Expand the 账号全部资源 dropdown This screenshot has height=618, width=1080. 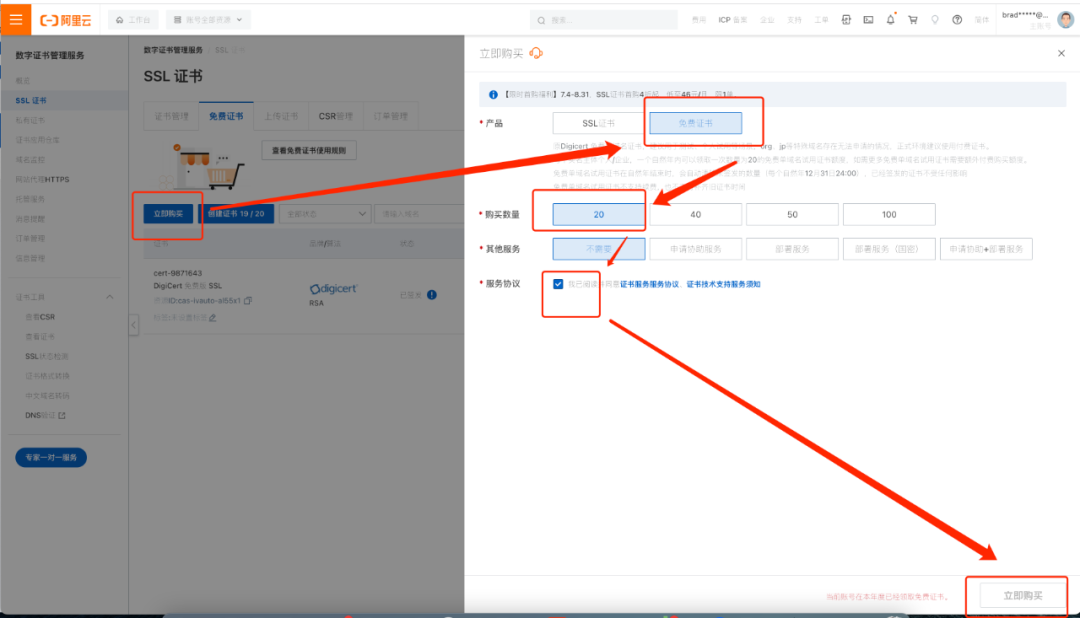pos(208,20)
